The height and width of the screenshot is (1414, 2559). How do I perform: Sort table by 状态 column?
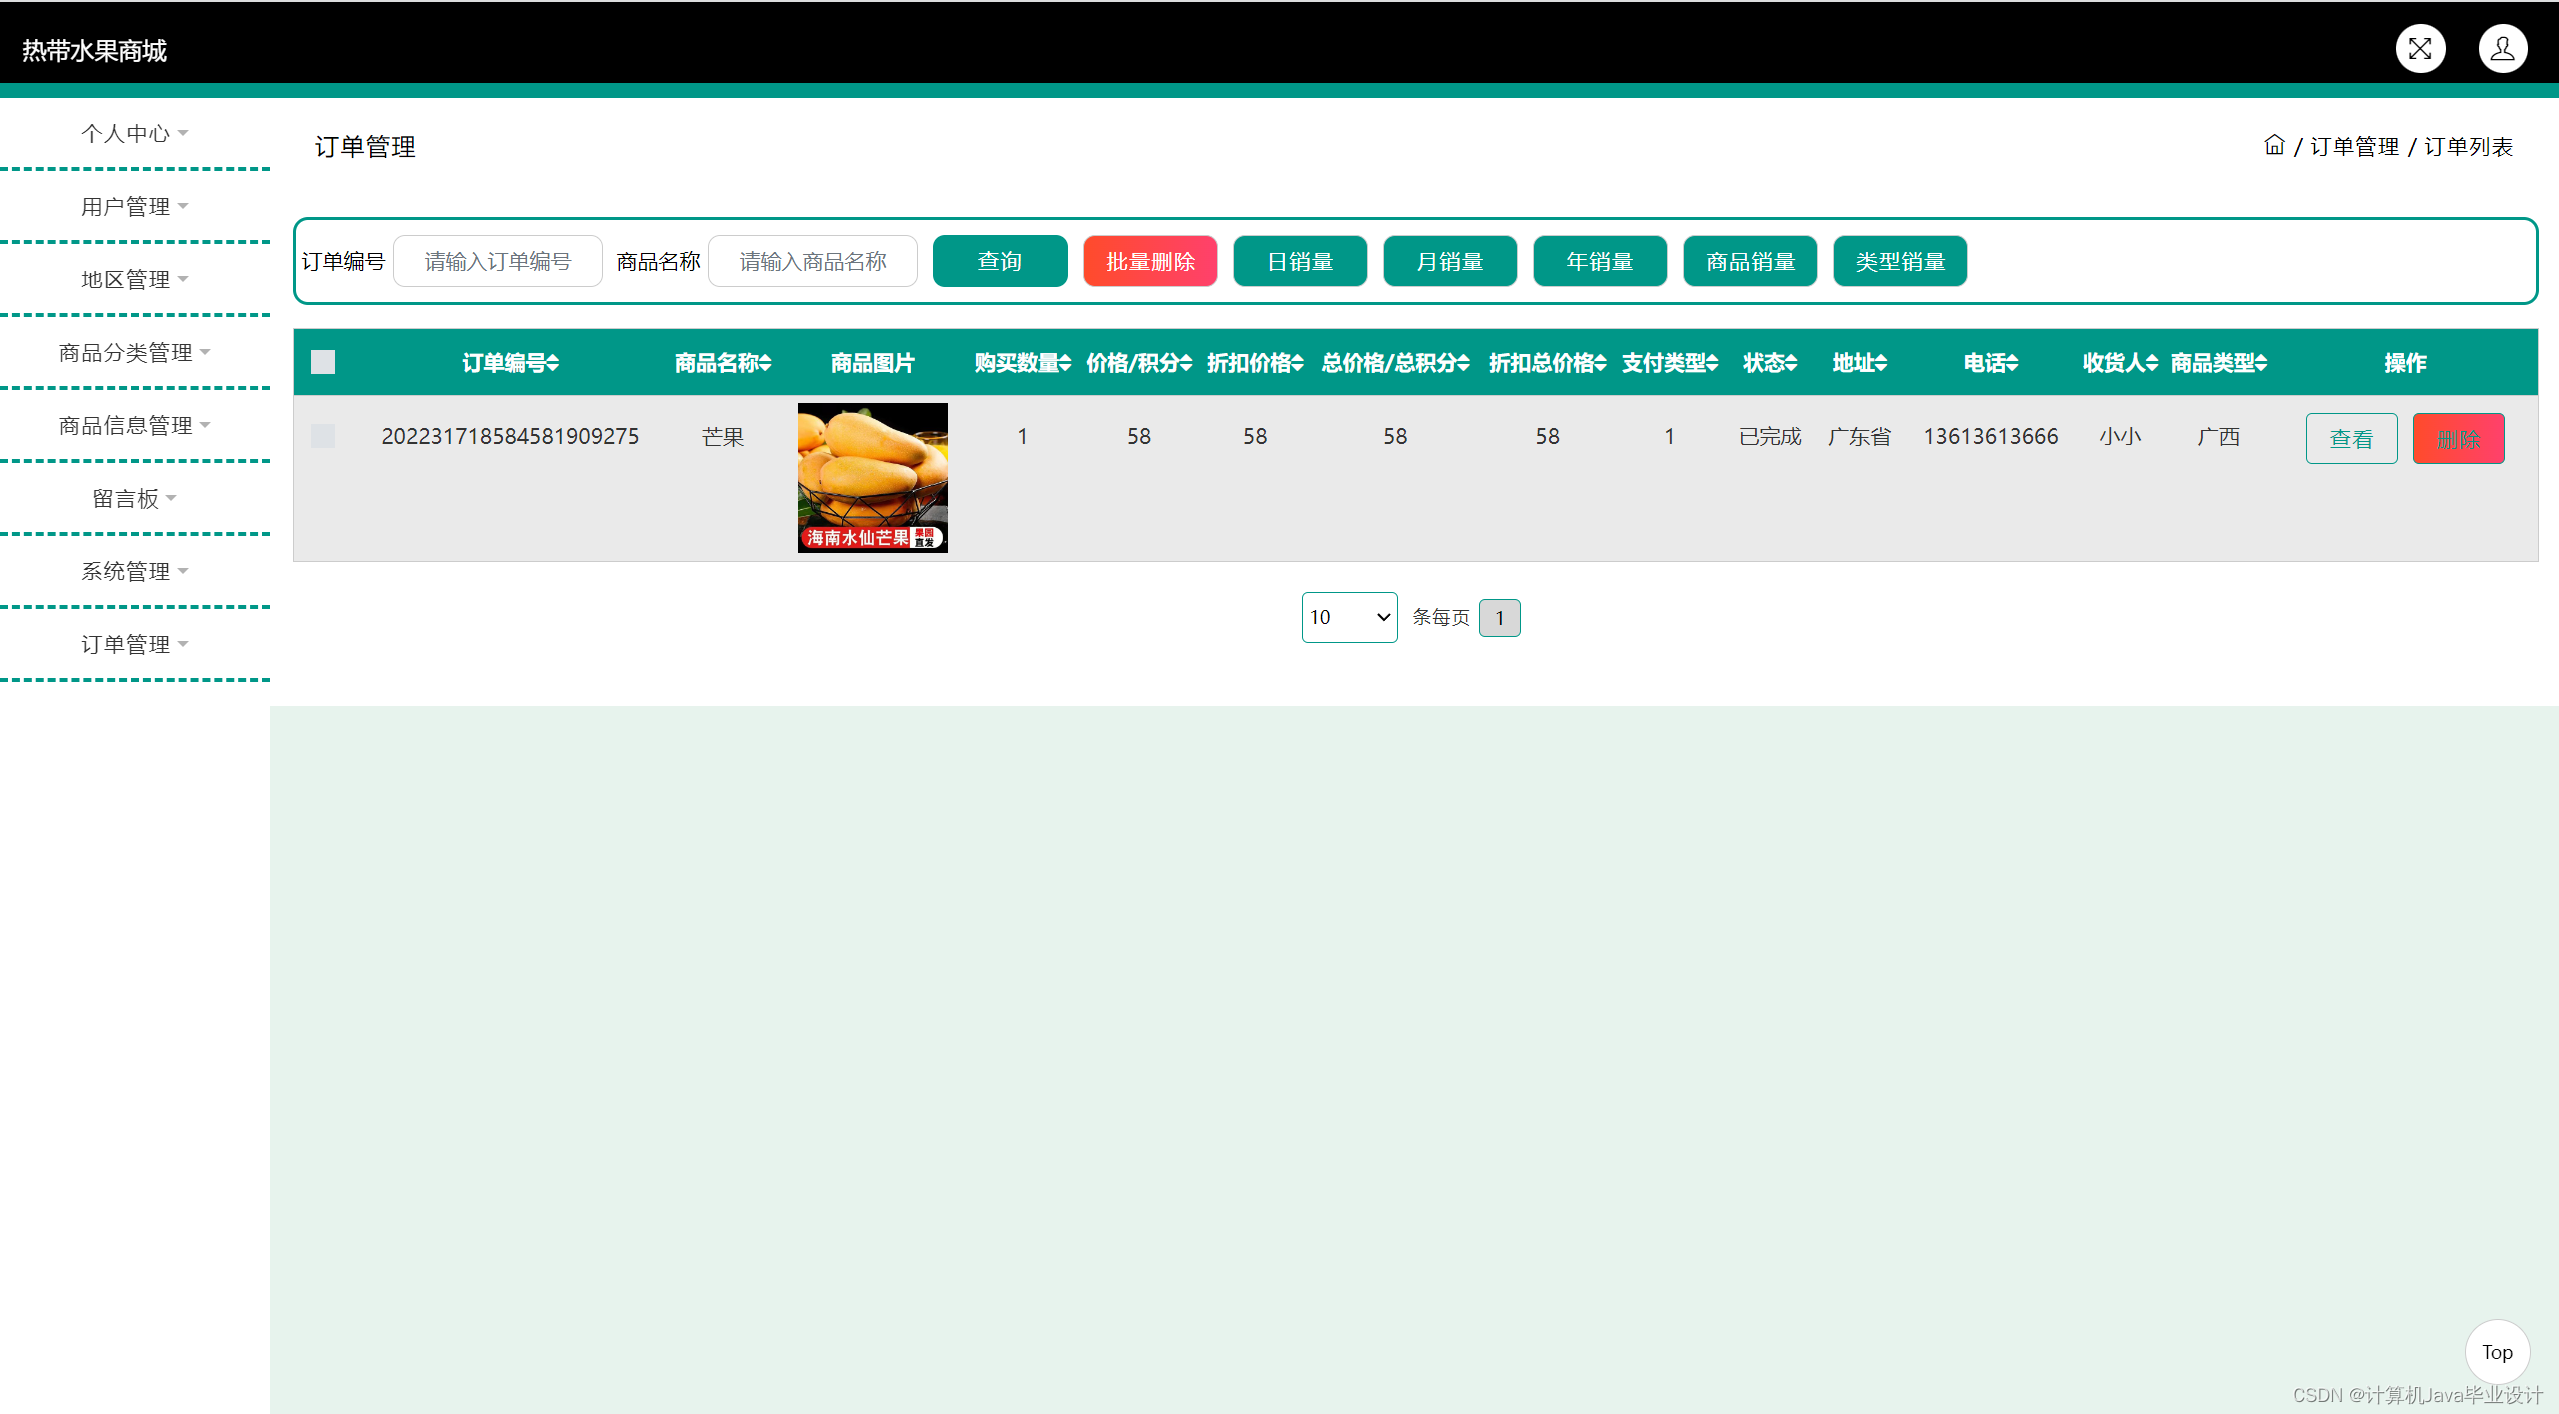click(x=1791, y=363)
